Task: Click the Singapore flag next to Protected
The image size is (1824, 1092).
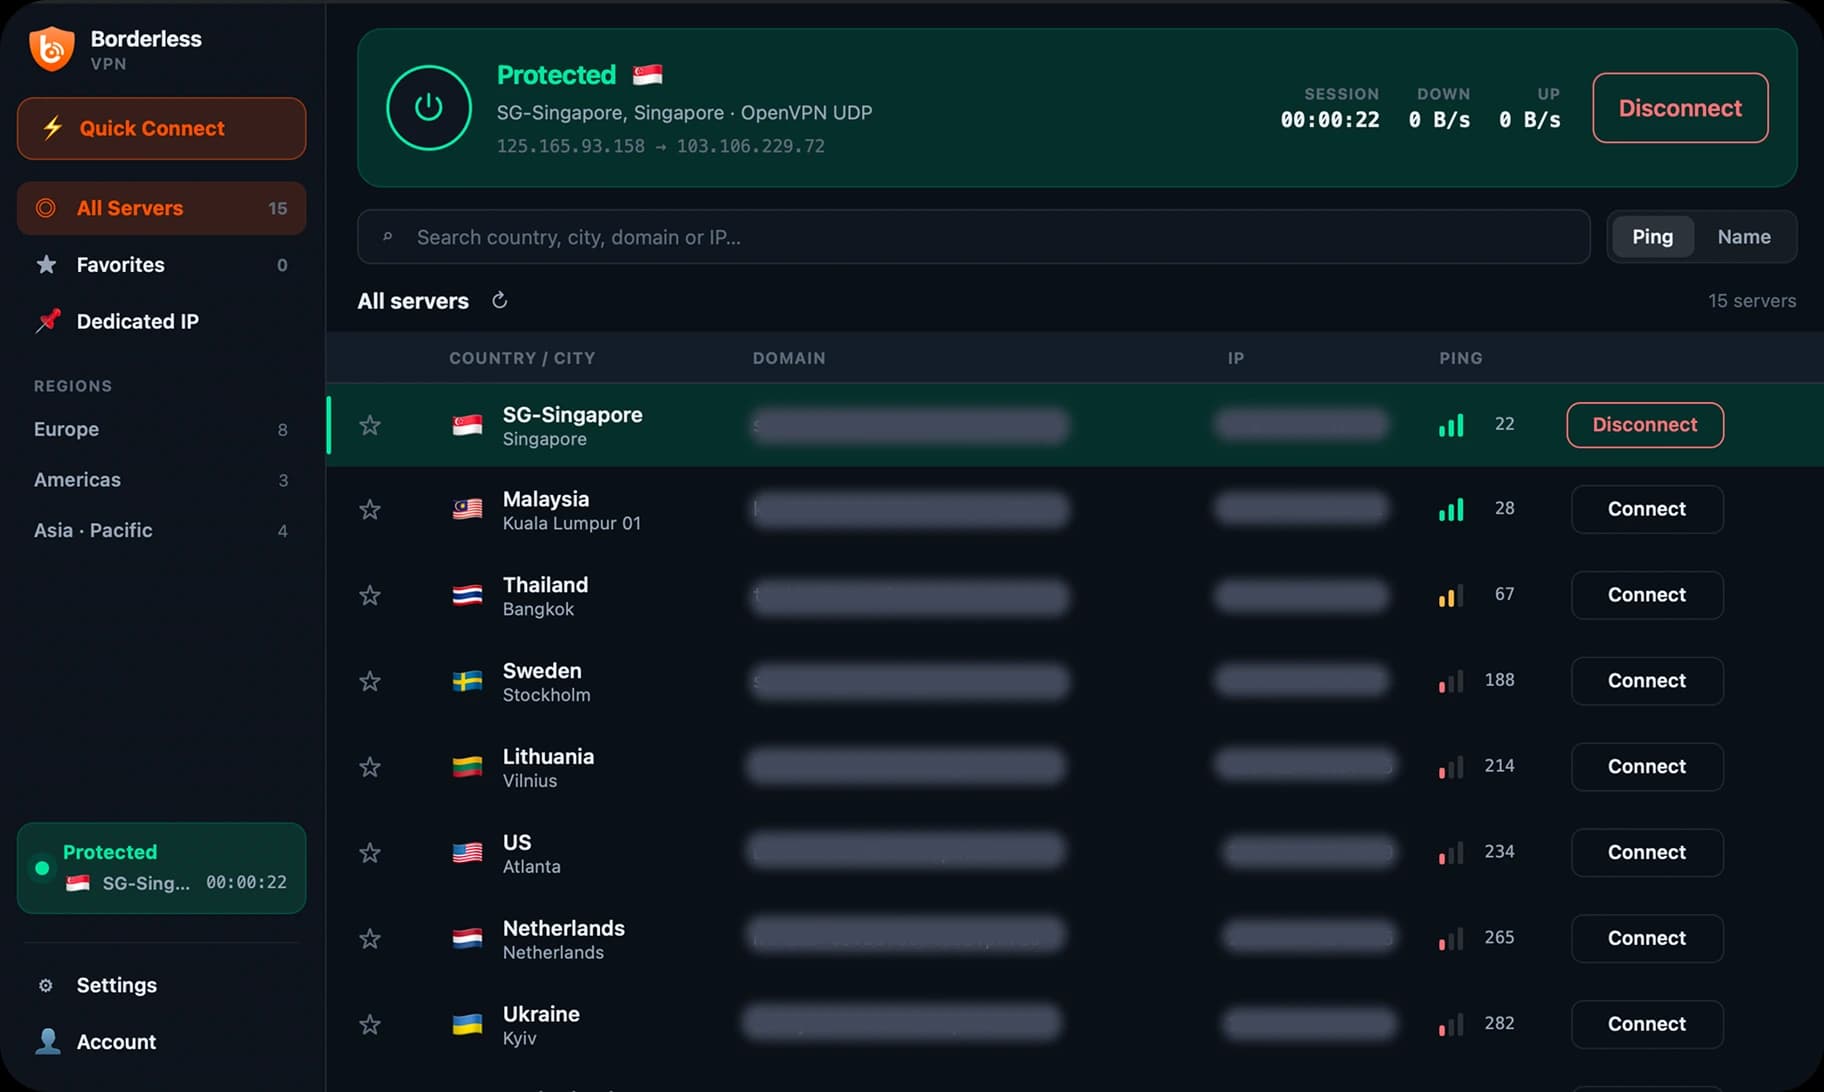Action: pos(647,75)
